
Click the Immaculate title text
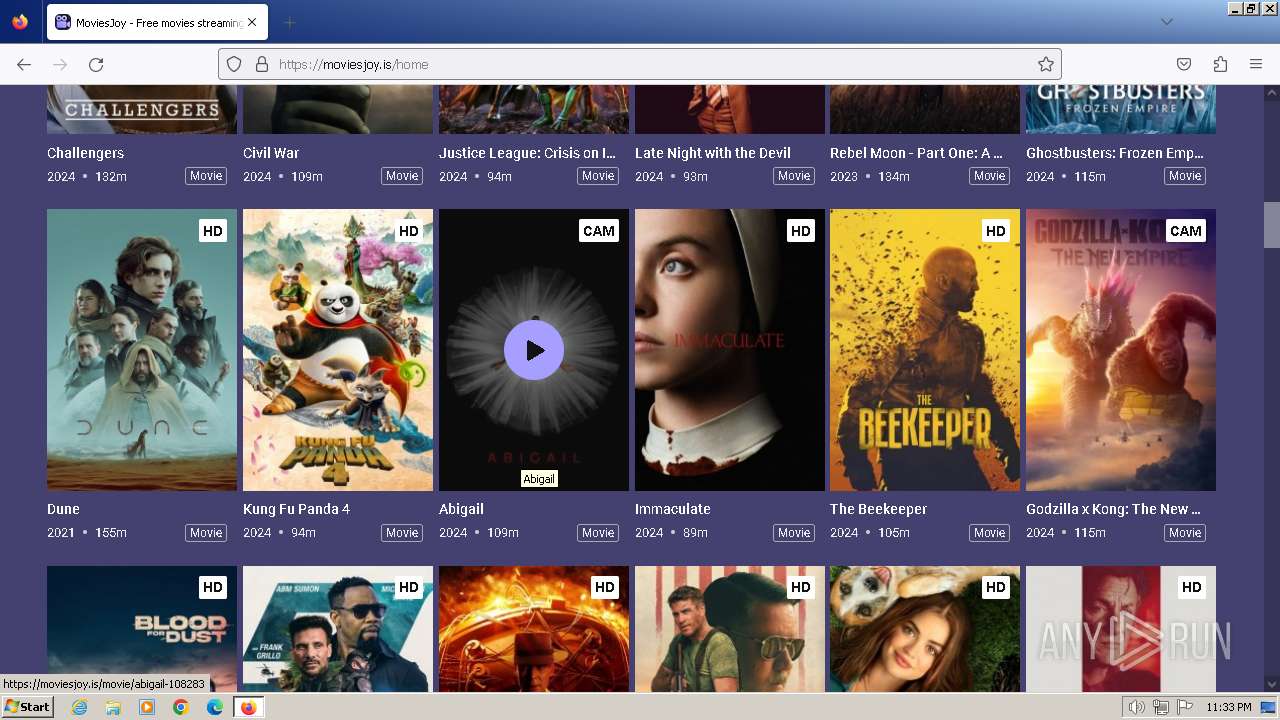[x=673, y=509]
